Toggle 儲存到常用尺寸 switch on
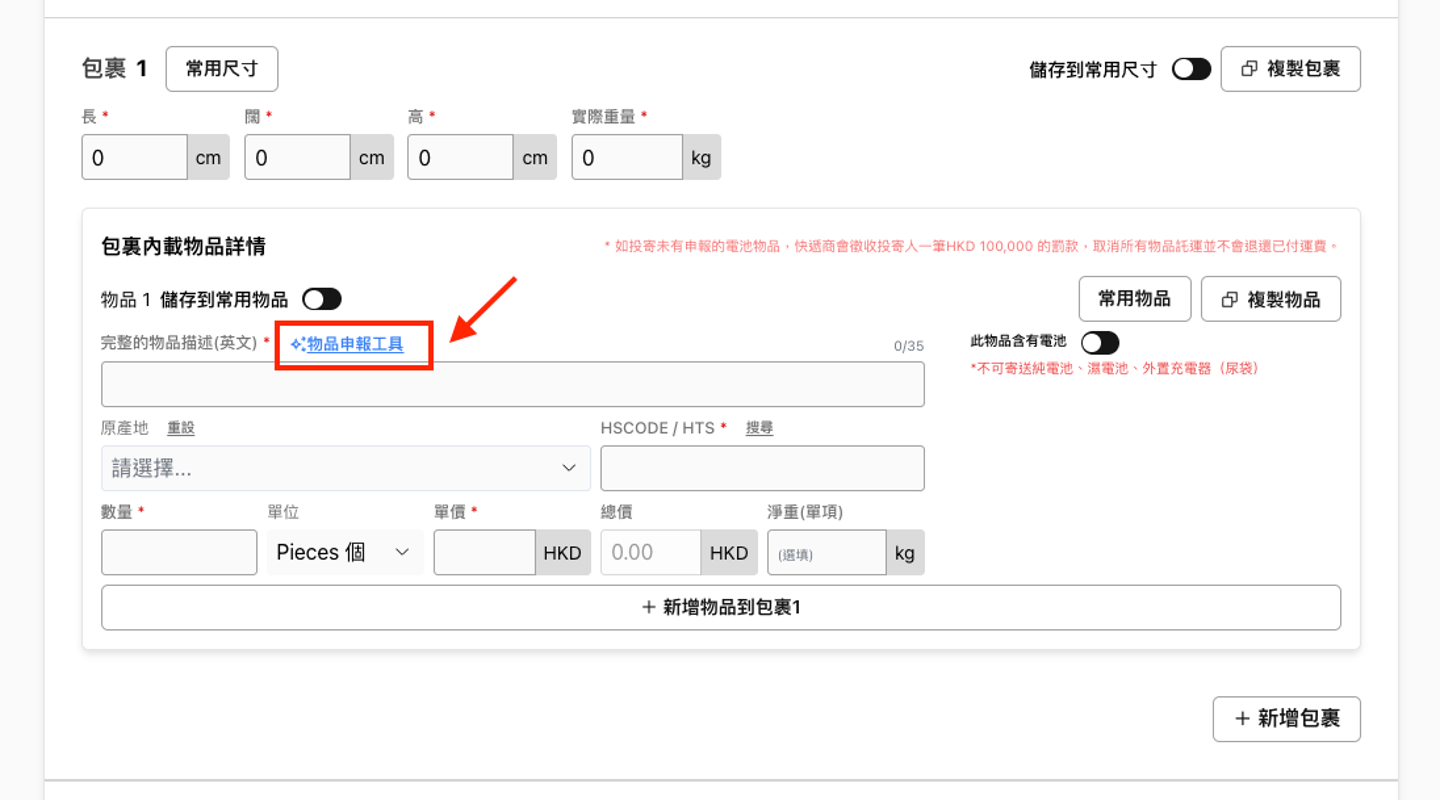The height and width of the screenshot is (800, 1440). 1191,69
